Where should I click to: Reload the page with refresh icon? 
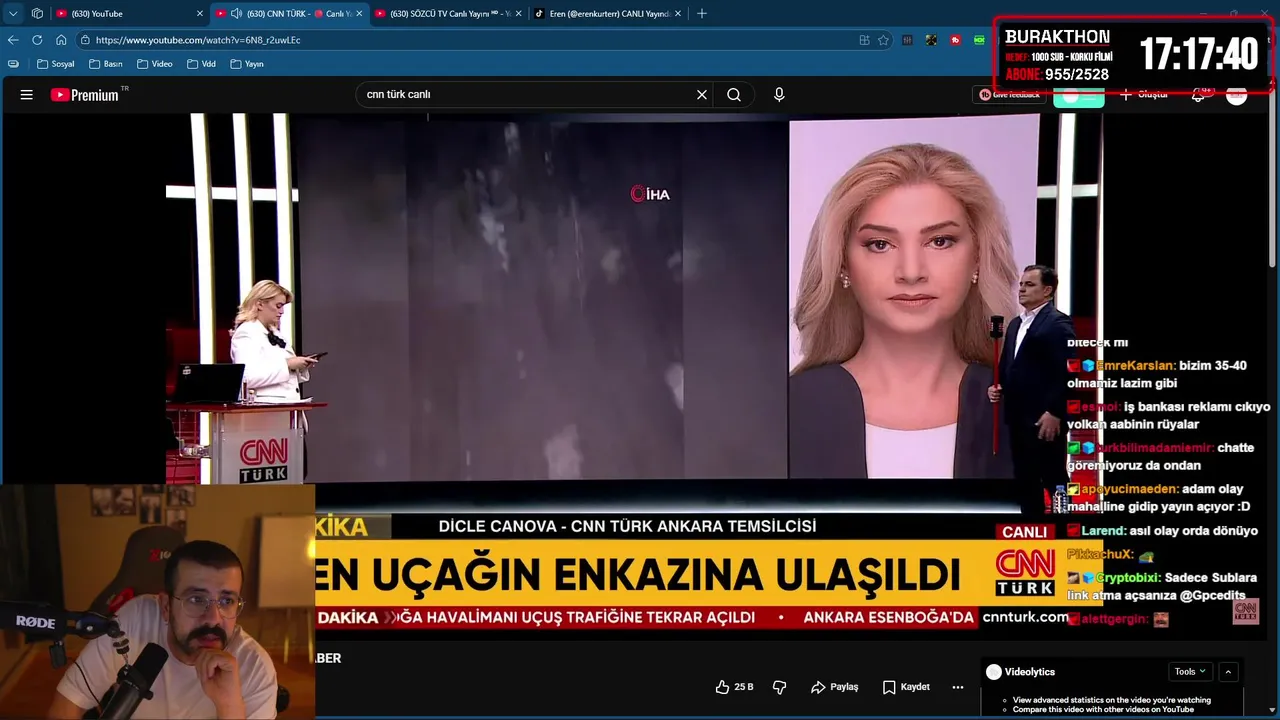click(x=37, y=40)
